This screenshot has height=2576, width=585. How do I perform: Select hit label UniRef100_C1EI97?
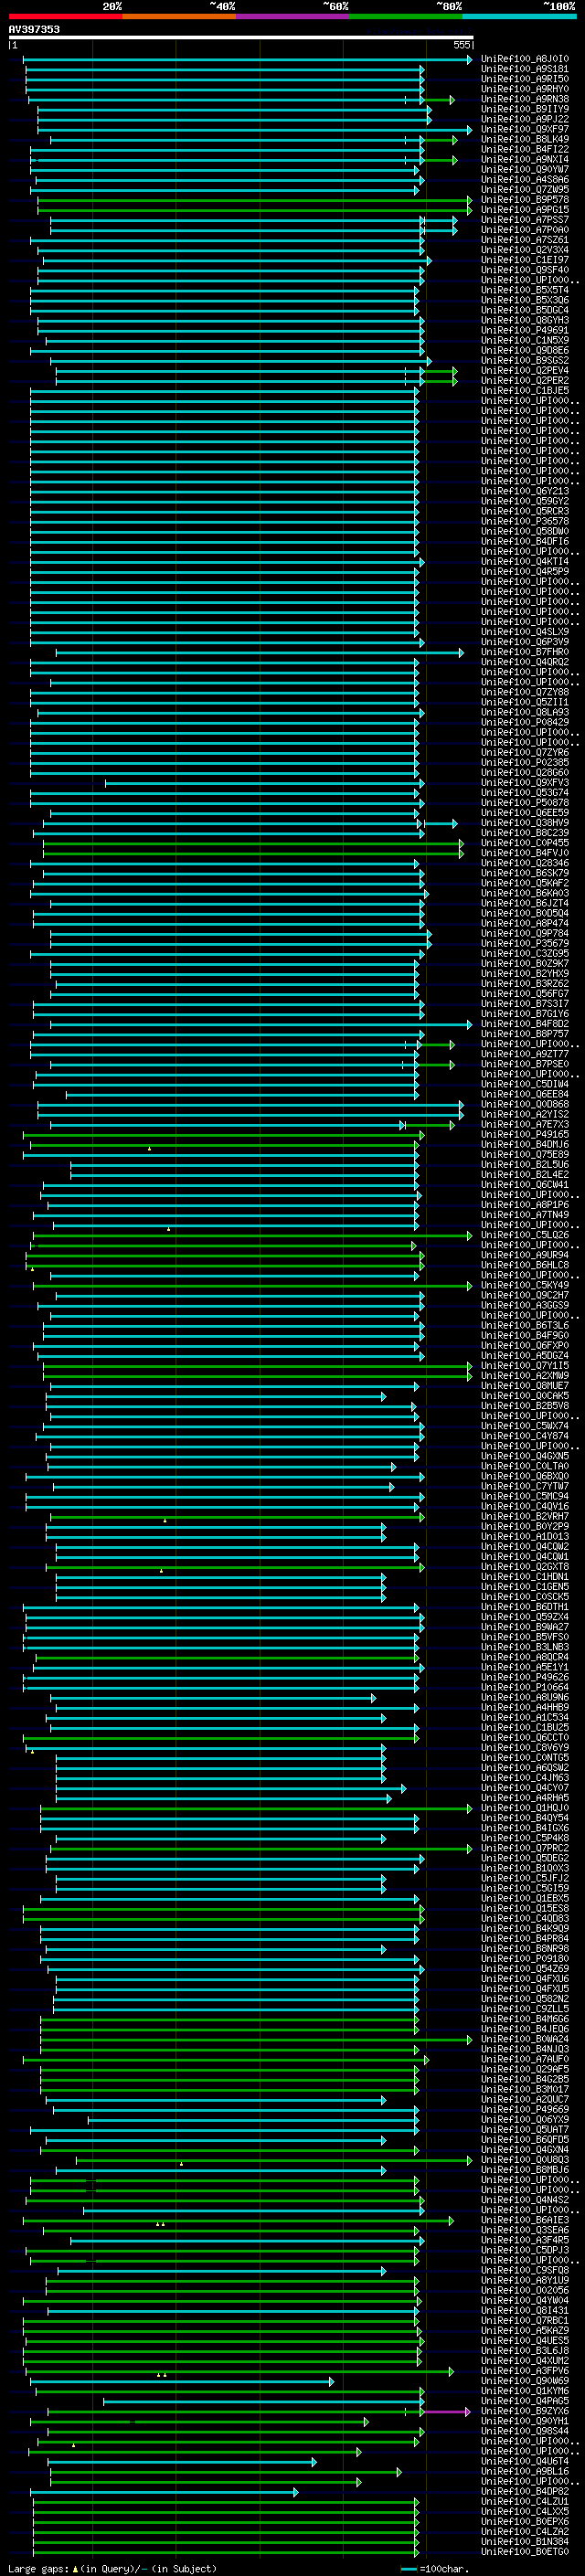[525, 260]
